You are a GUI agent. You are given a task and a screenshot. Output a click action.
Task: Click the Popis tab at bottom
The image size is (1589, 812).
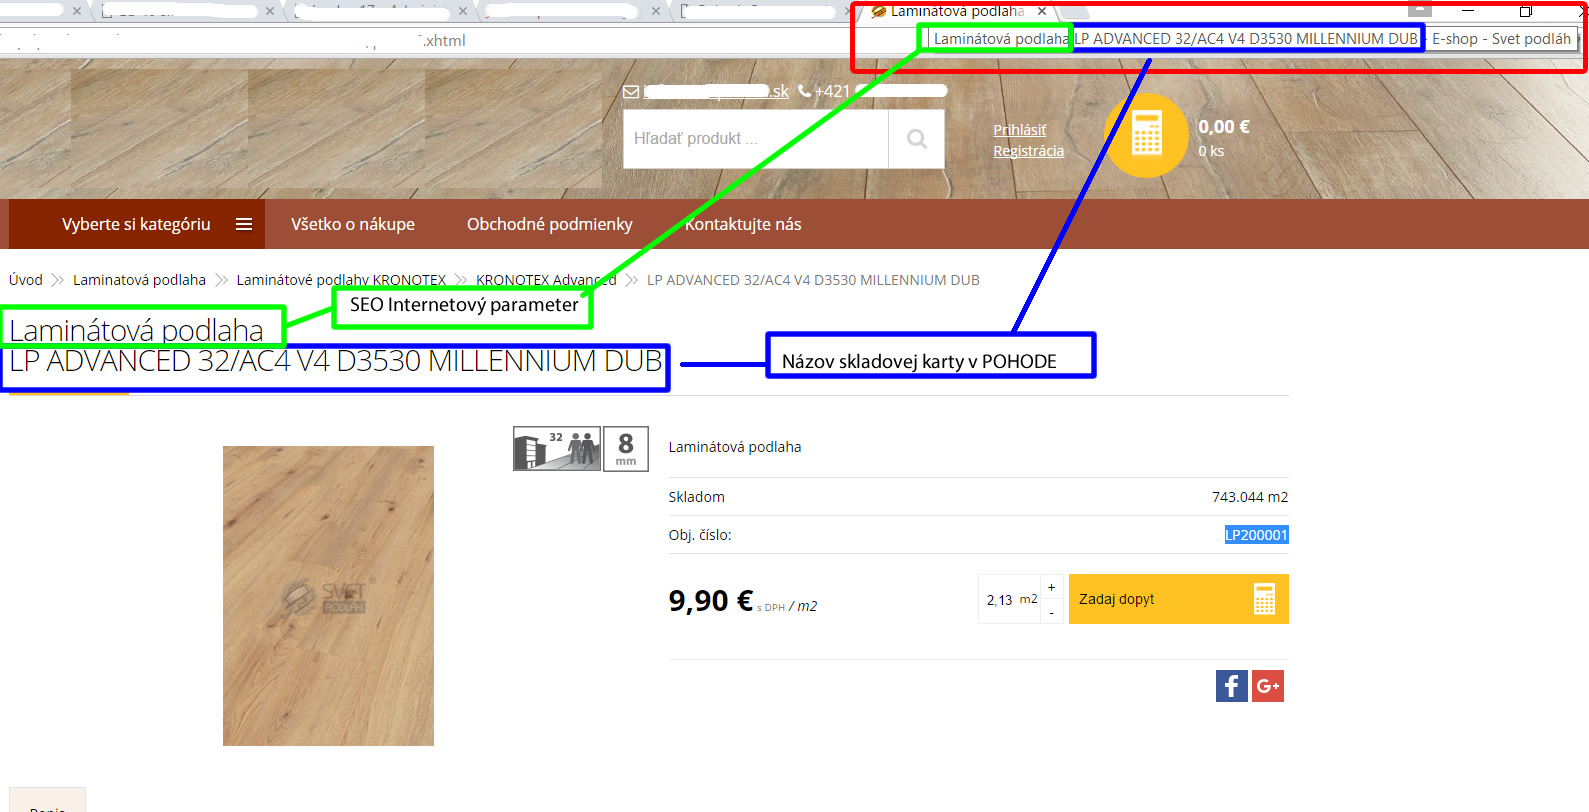click(47, 801)
